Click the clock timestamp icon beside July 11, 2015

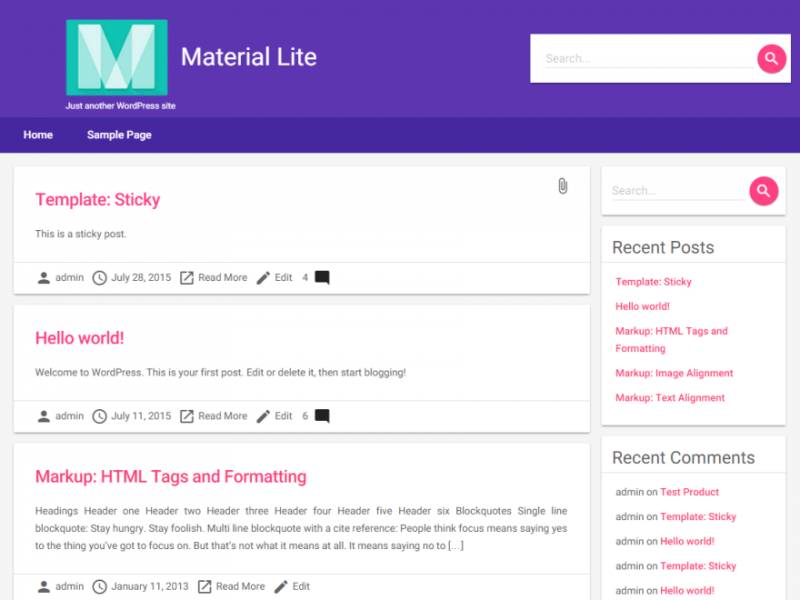pyautogui.click(x=100, y=416)
